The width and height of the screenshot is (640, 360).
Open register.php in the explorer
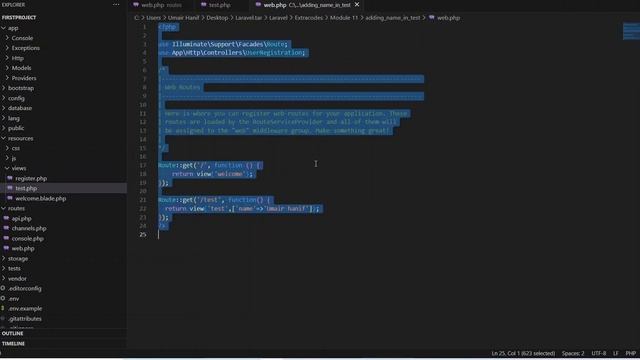click(31, 178)
